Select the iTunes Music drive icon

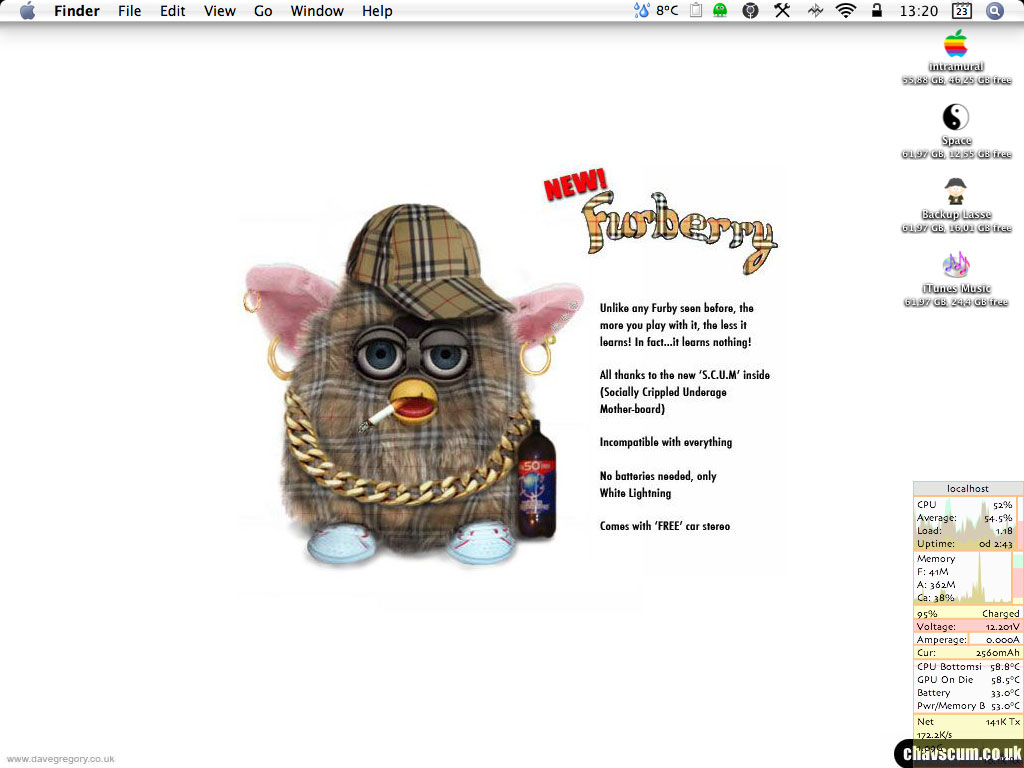tap(955, 265)
